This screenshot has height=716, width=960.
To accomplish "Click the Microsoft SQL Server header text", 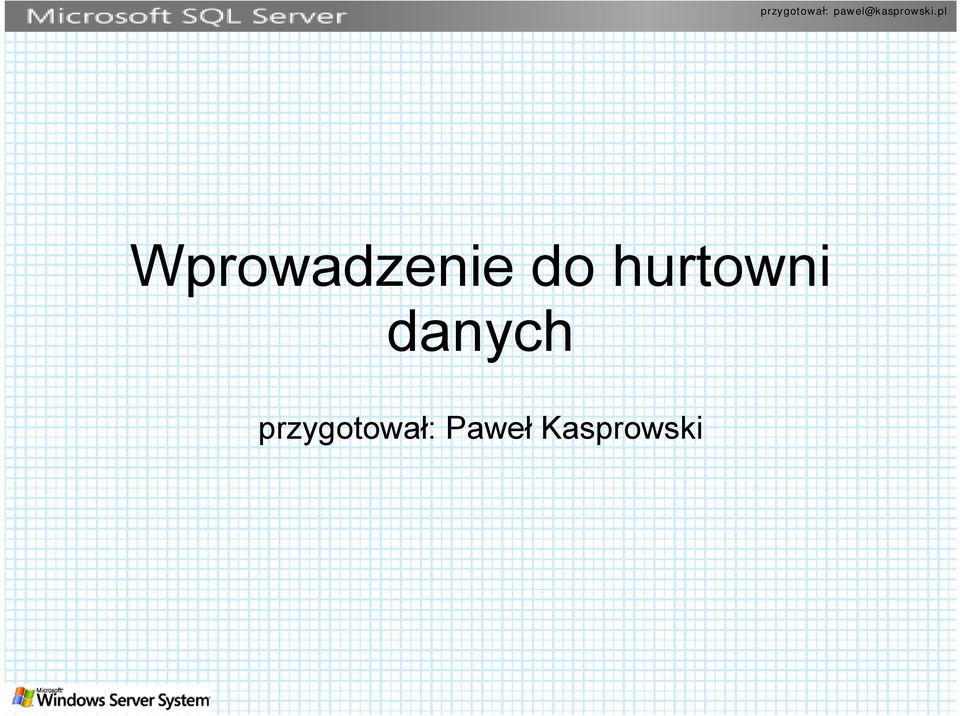I will click(187, 17).
